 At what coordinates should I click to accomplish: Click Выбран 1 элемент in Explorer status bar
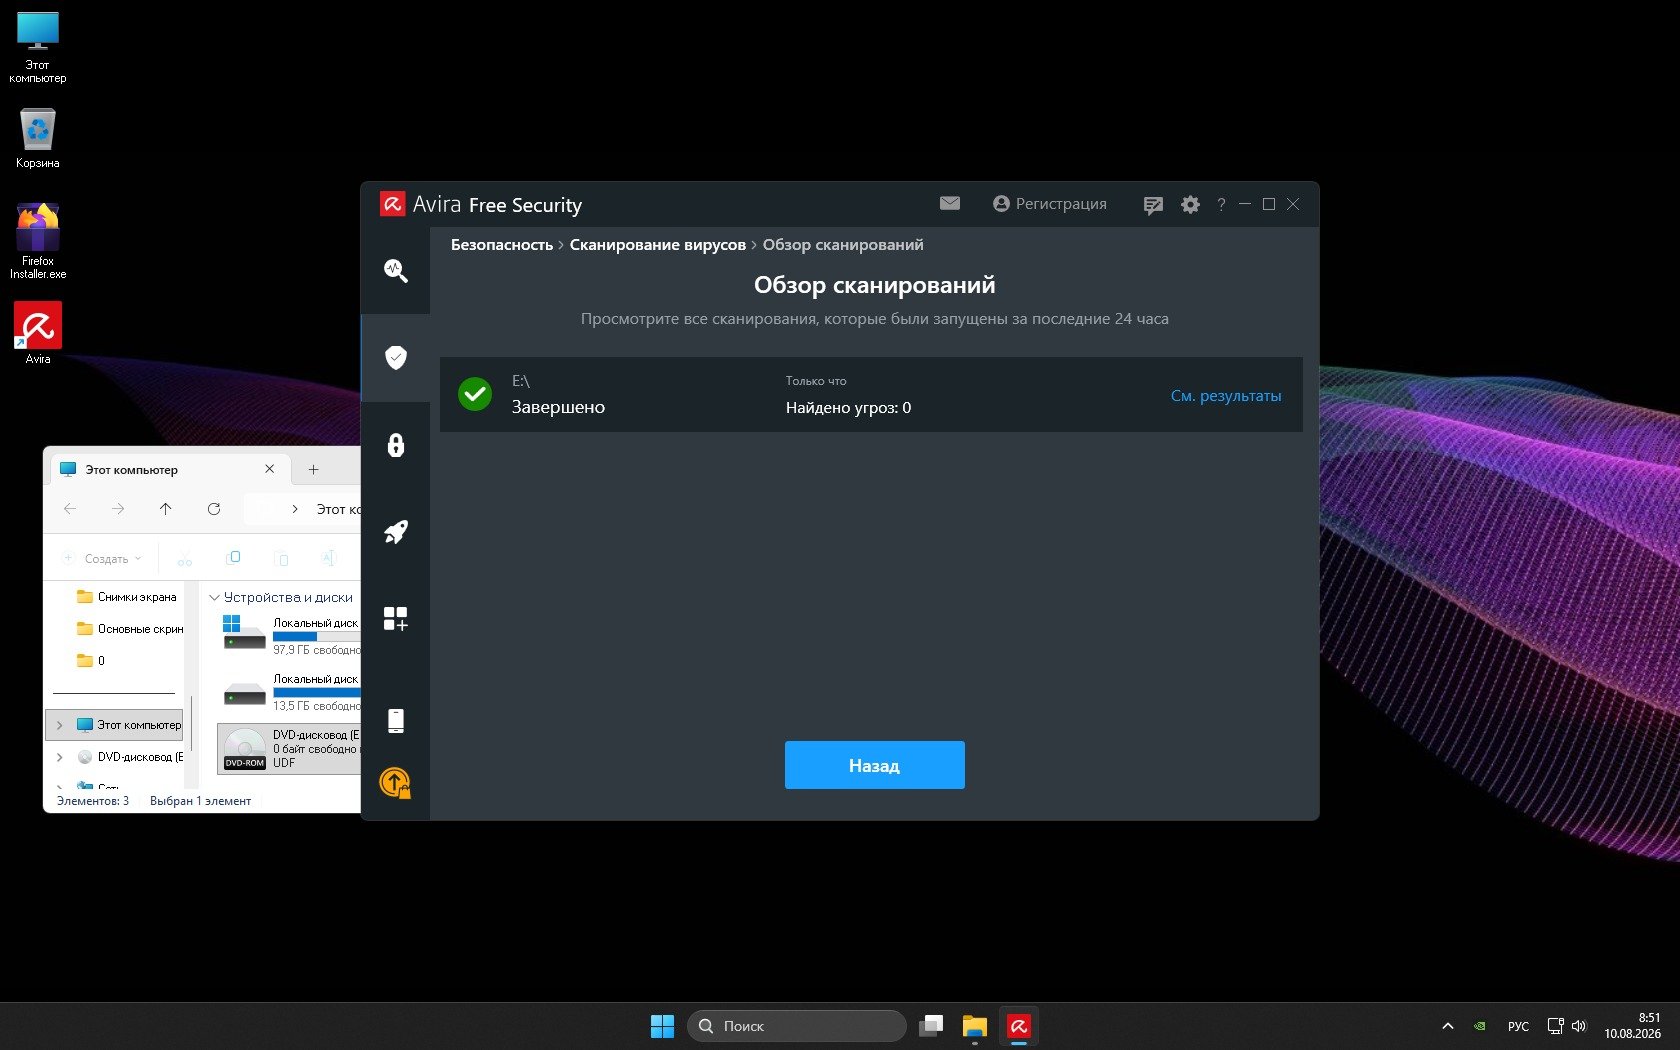click(x=200, y=801)
